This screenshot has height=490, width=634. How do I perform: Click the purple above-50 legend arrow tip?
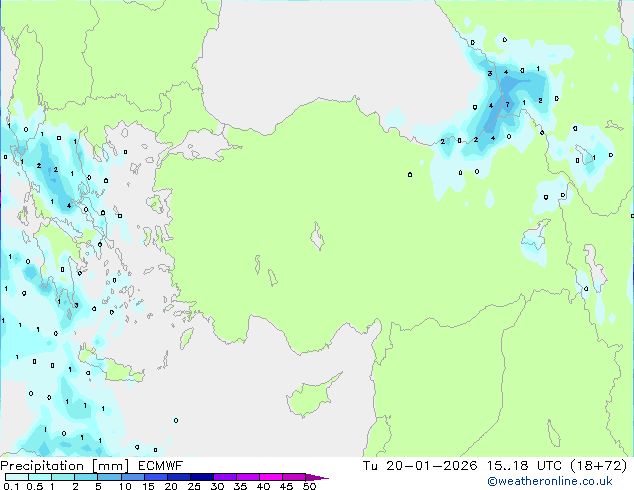[x=317, y=477]
